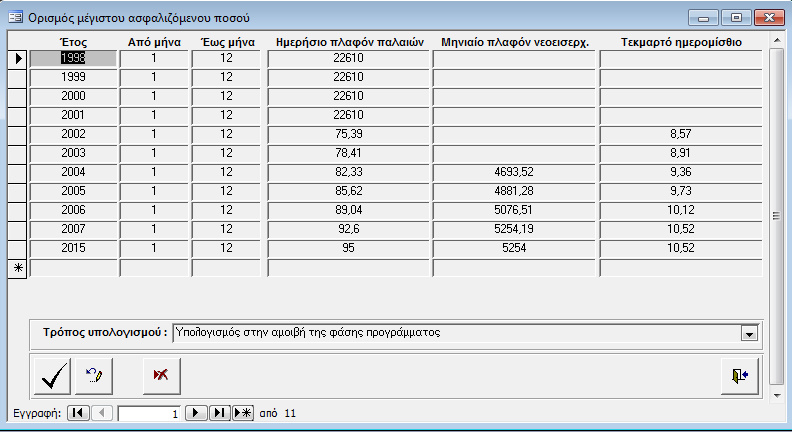Open the form's title bar system icon
Image resolution: width=792 pixels, height=432 pixels.
click(16, 17)
